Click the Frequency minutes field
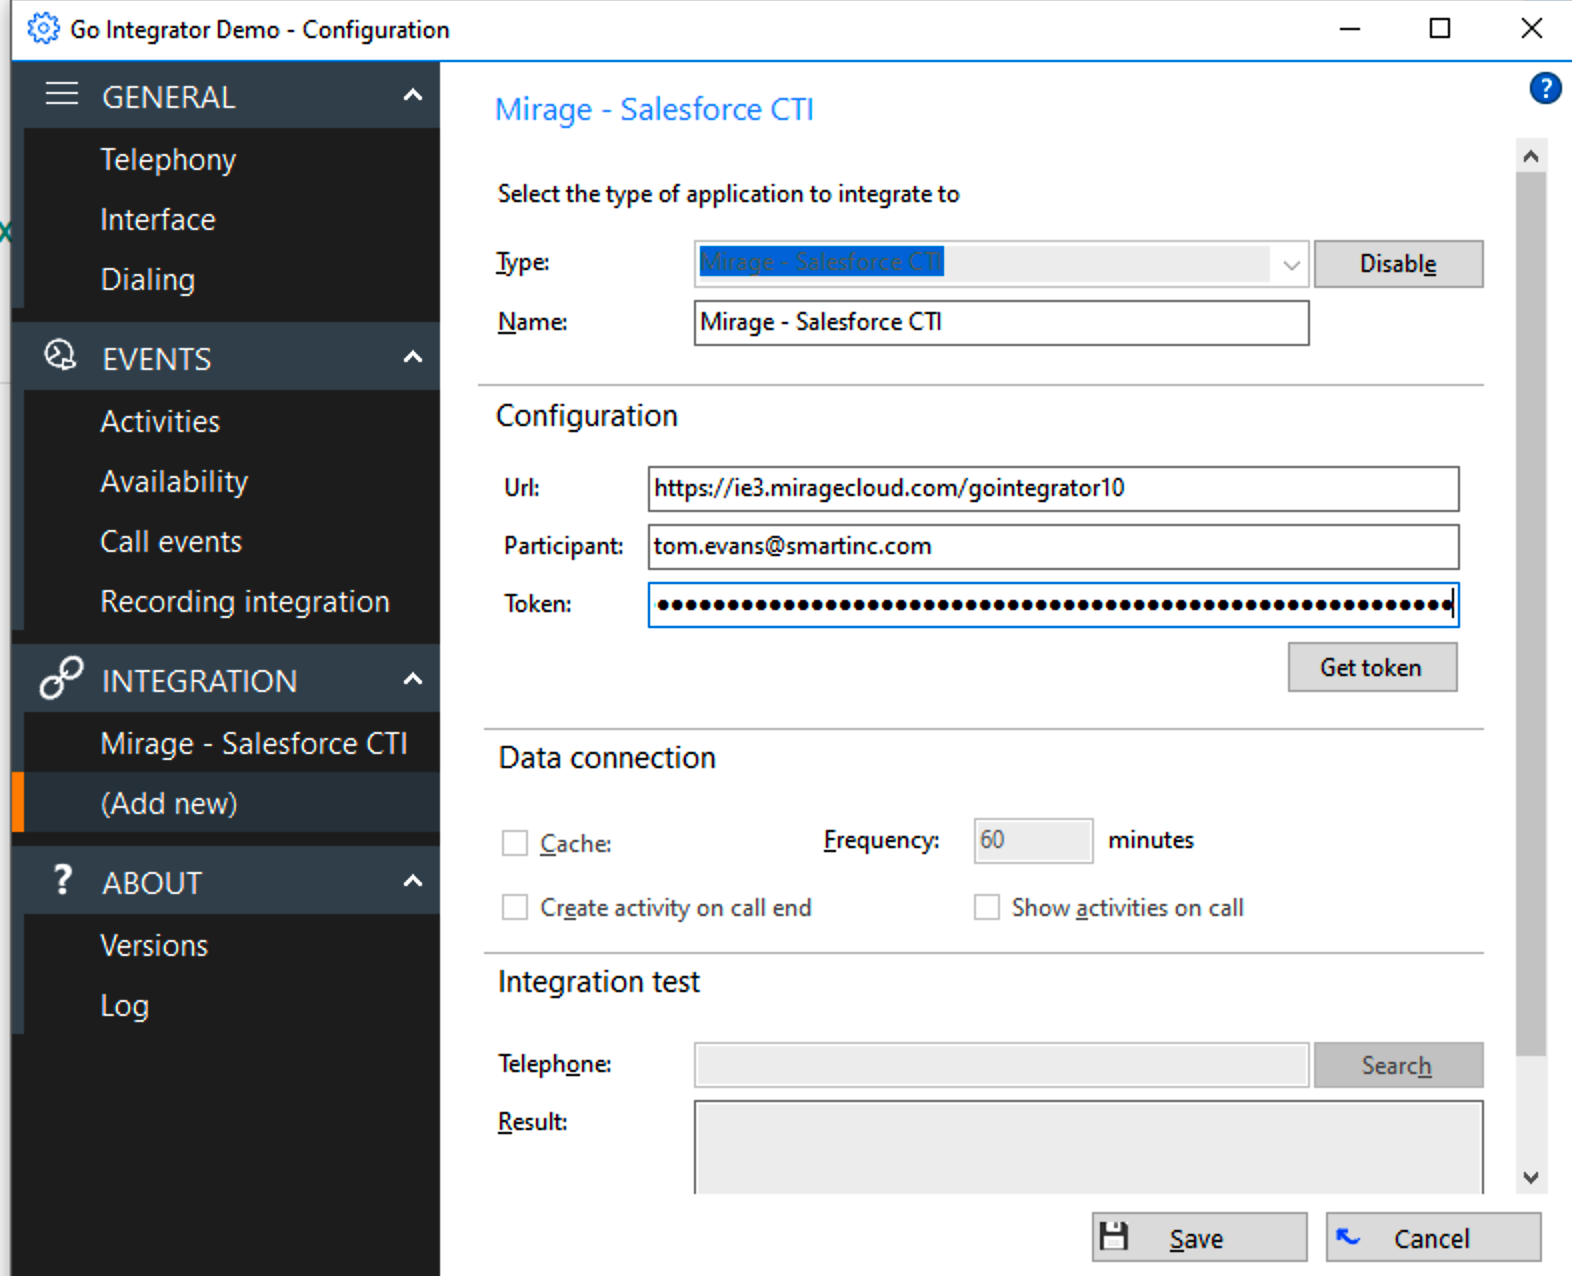Screen dimensions: 1572x1276 (x=1033, y=840)
